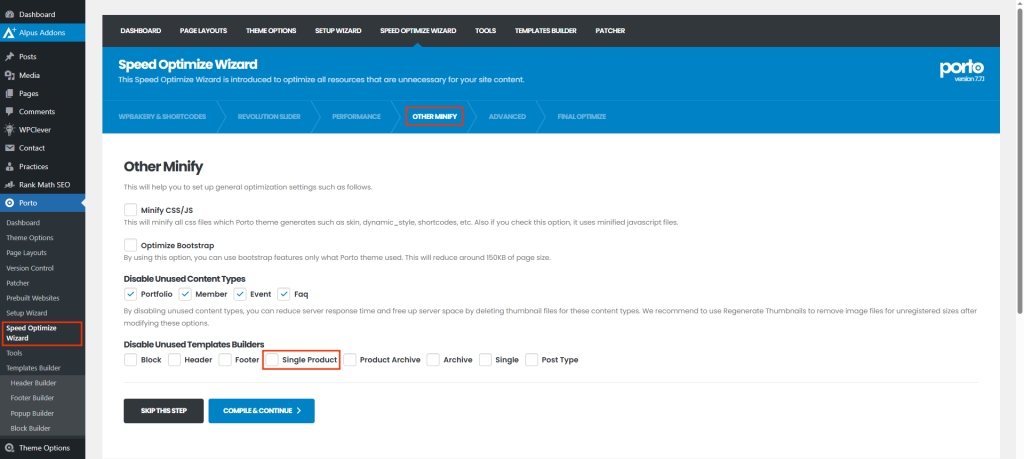Switch to the Templates Builder top tab

(545, 31)
